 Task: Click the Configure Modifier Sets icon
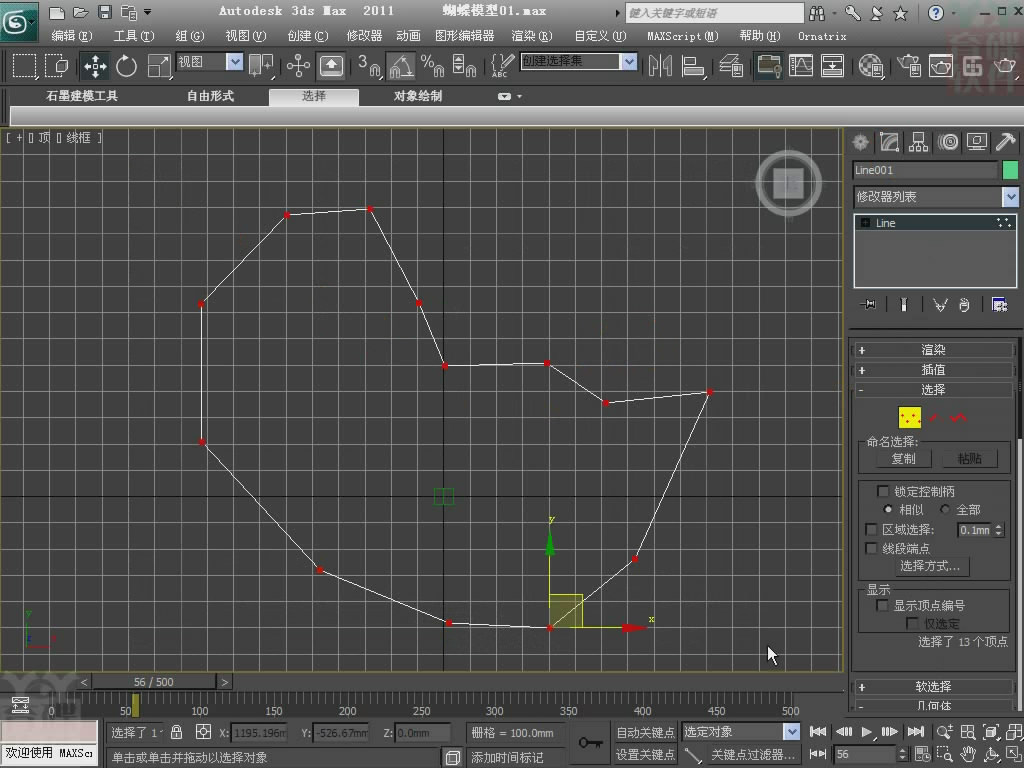coord(999,304)
